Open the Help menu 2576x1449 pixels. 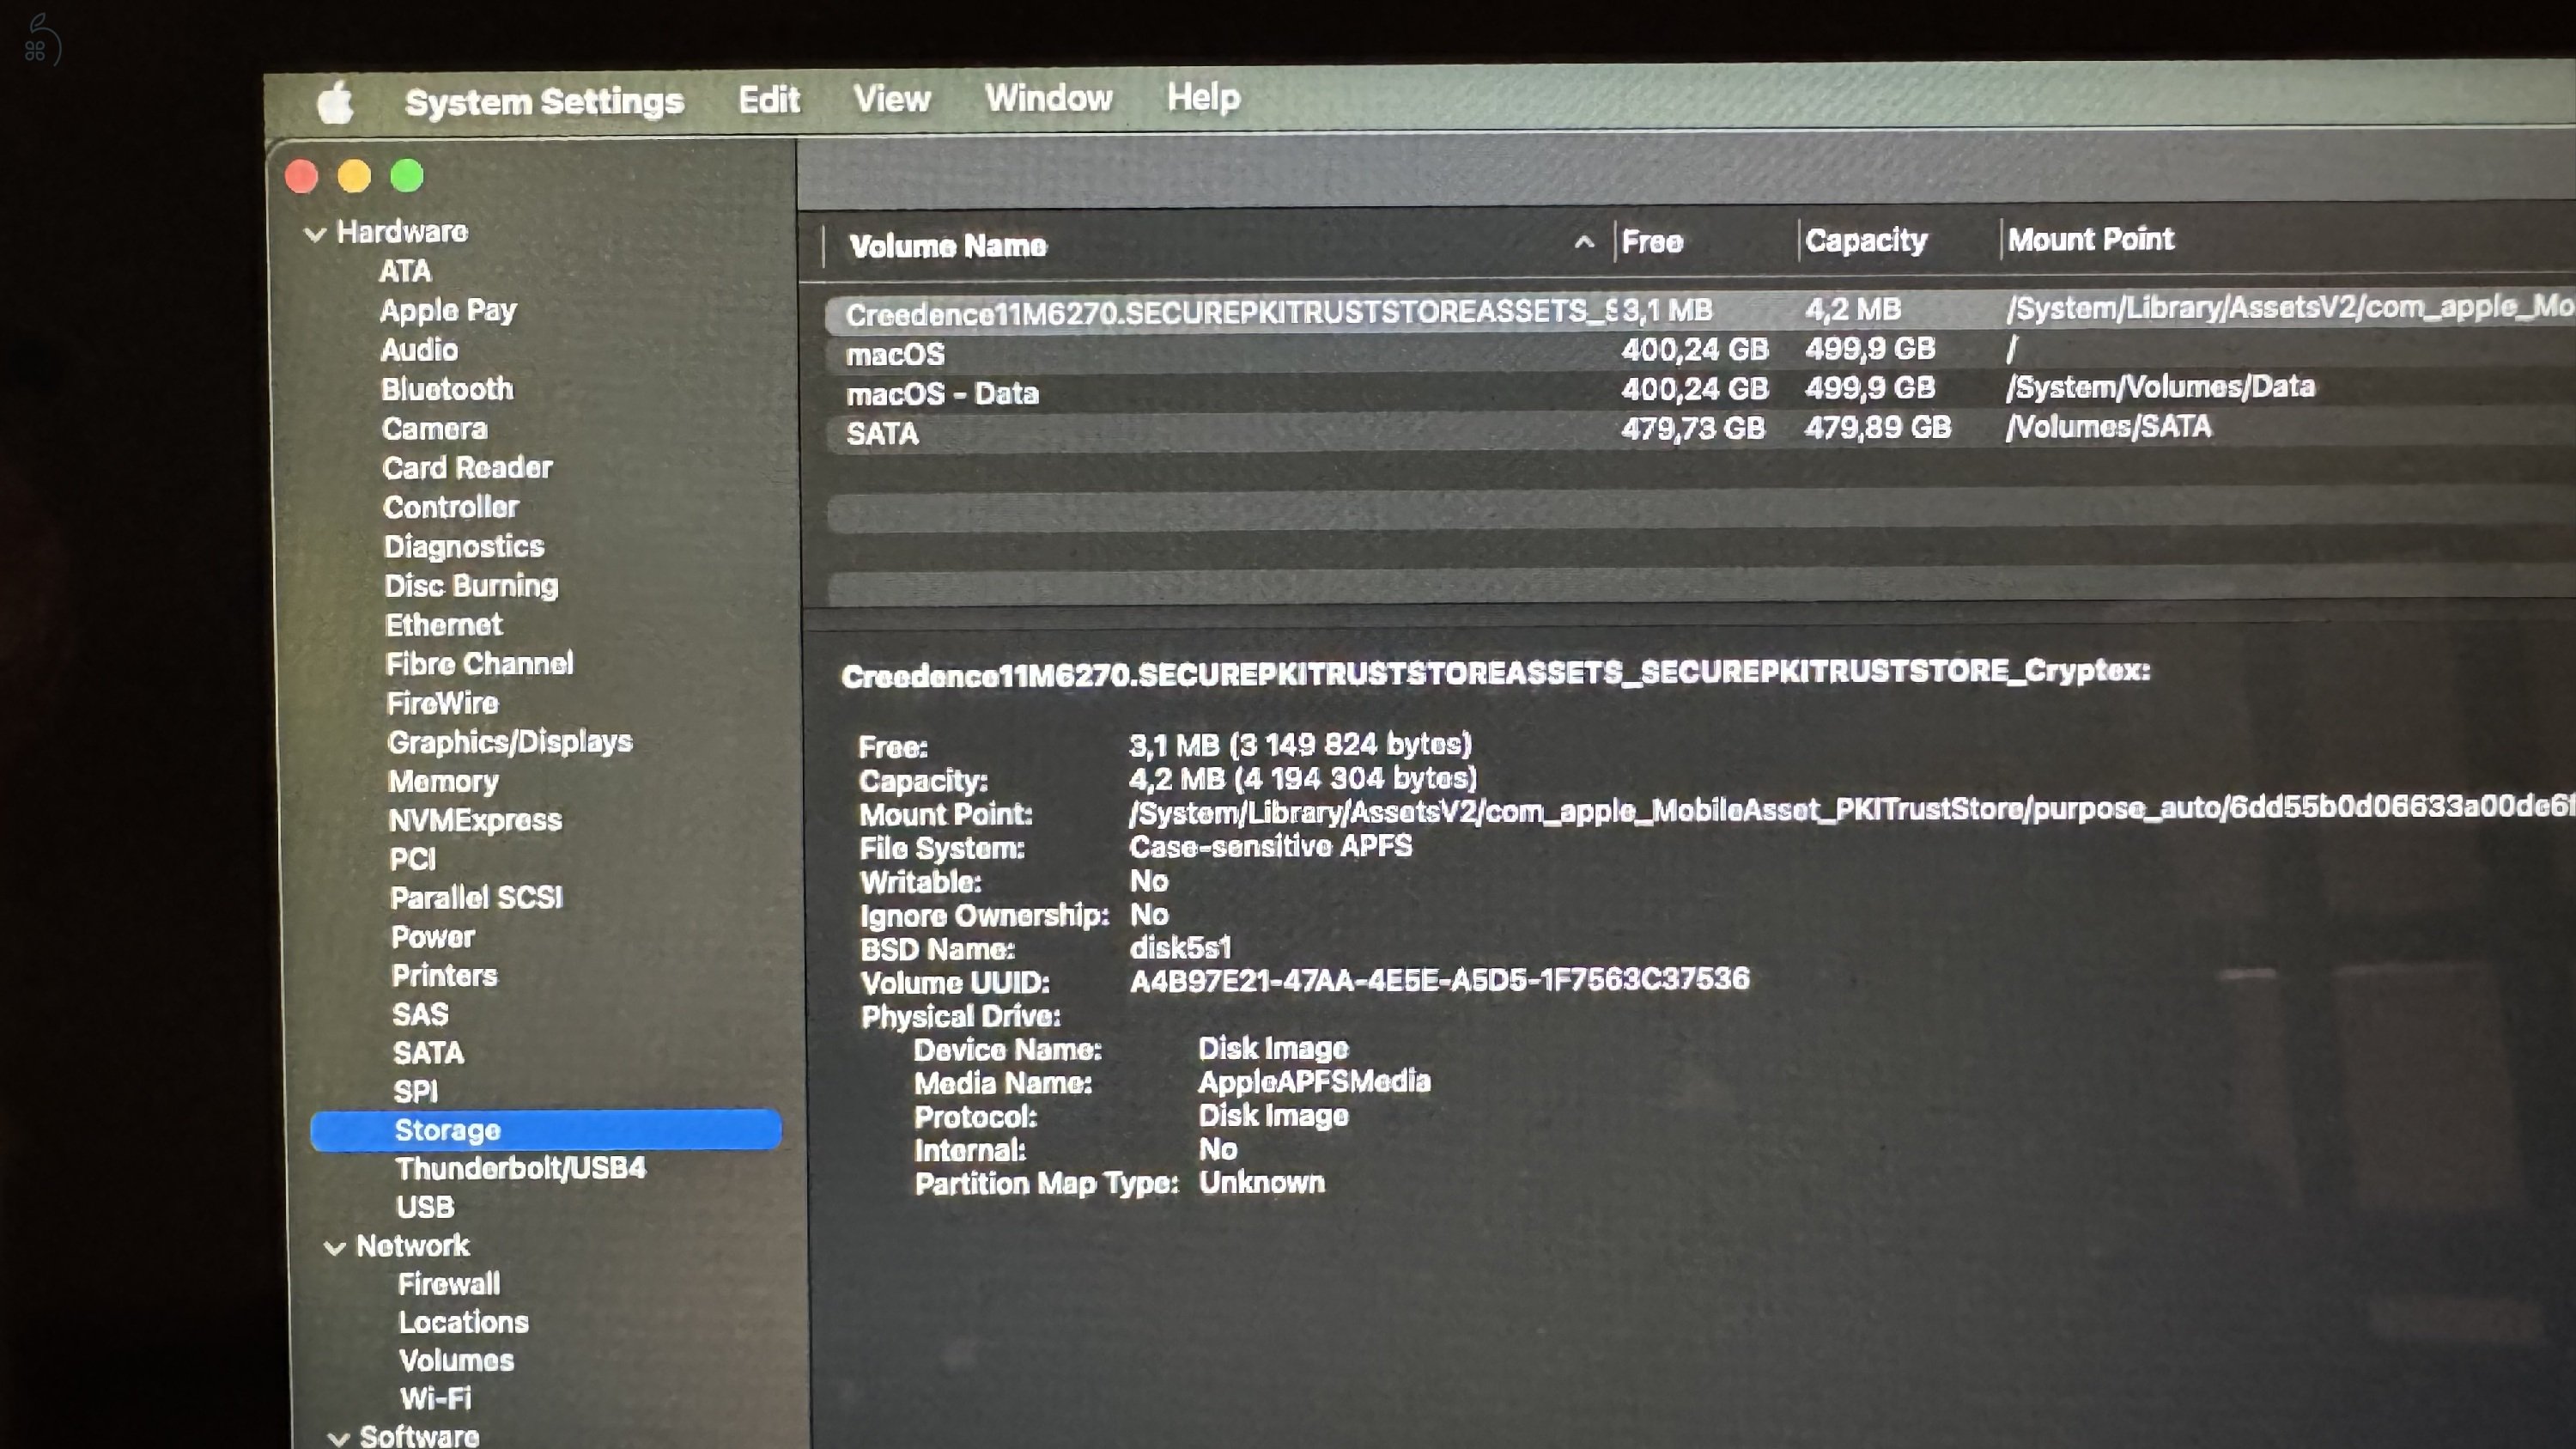[1203, 96]
